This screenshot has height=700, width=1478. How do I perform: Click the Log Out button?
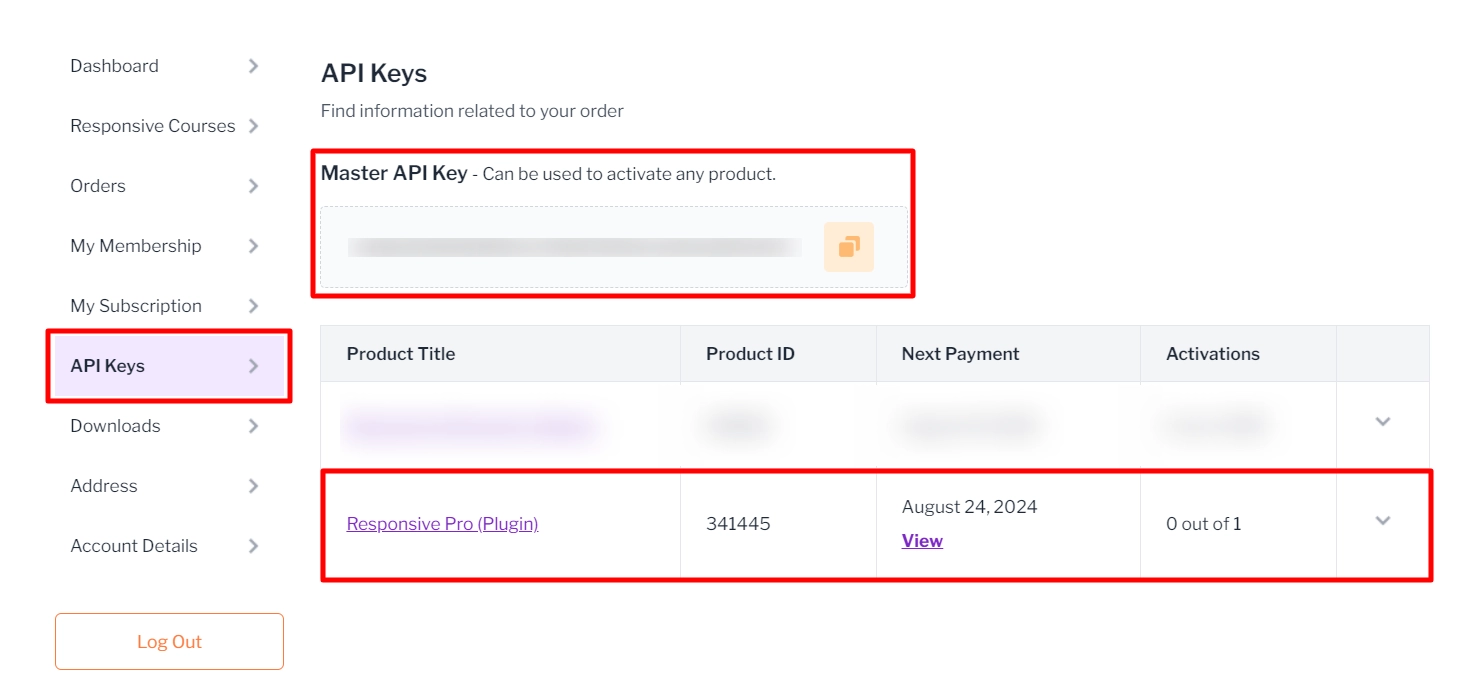168,641
